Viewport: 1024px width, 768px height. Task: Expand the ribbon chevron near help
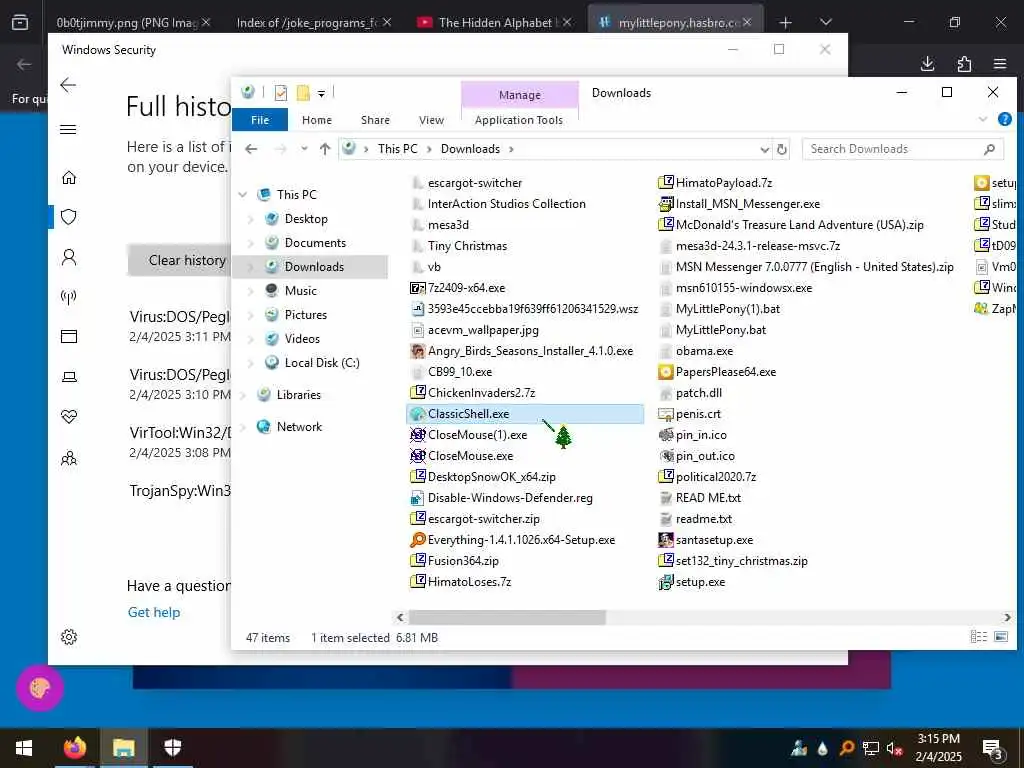983,119
